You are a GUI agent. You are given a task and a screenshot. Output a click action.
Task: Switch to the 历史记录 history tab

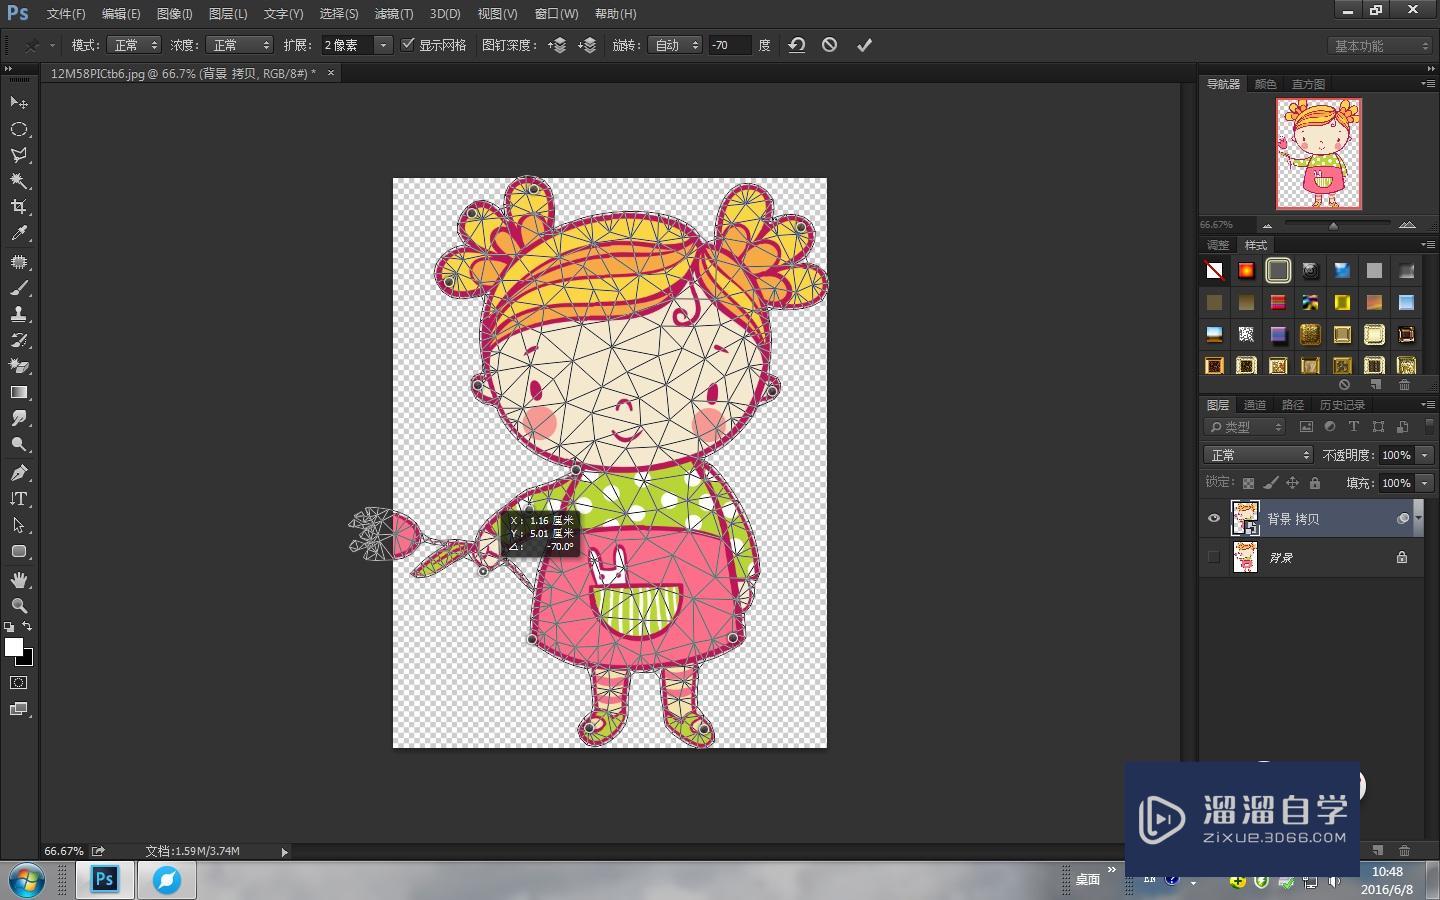coord(1342,405)
